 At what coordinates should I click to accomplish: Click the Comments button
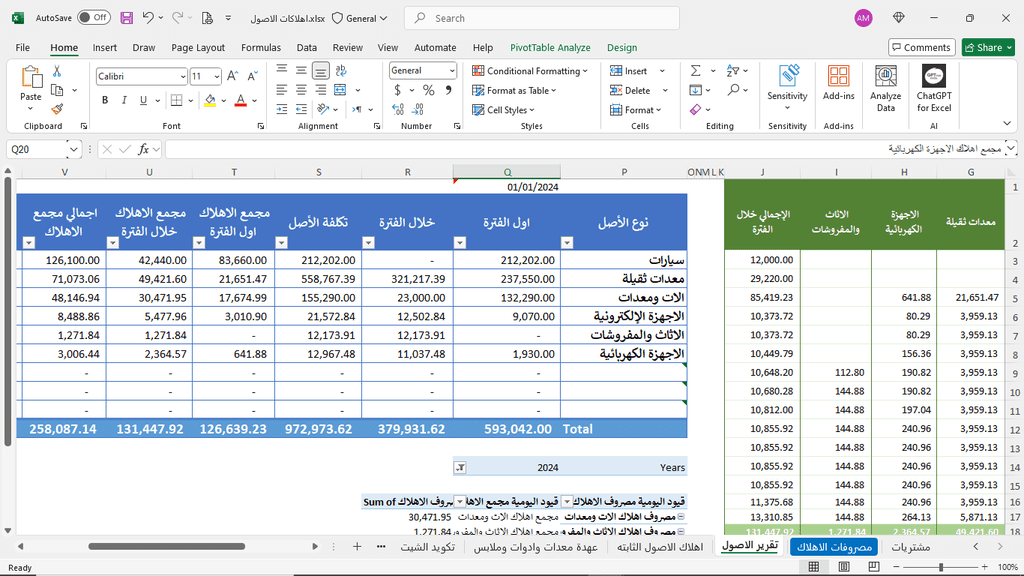(920, 47)
